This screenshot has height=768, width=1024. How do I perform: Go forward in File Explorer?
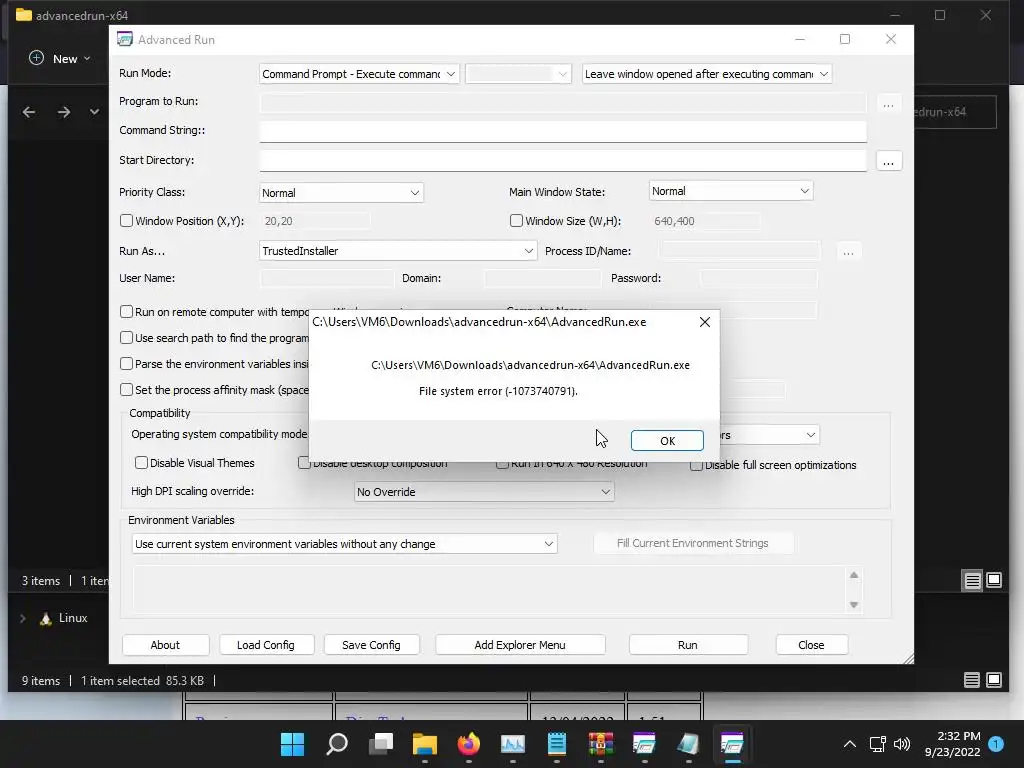click(63, 112)
